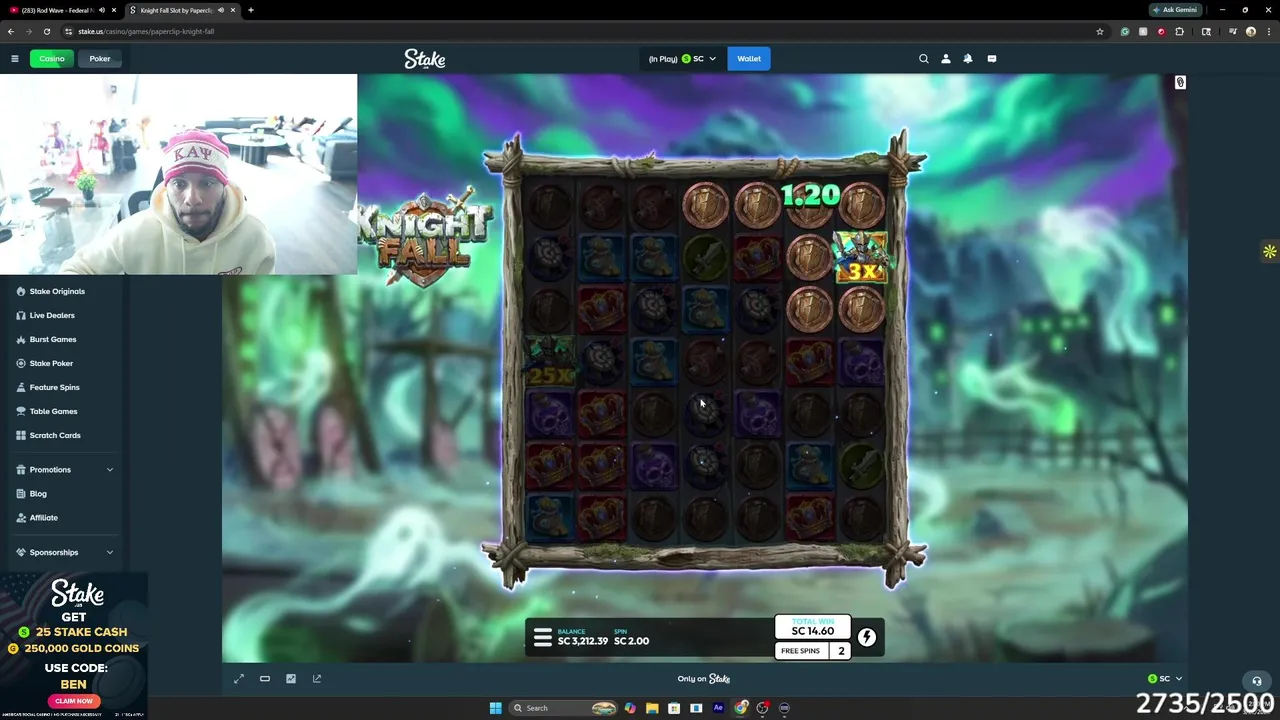Screen dimensions: 1280x720
Task: Open the Affiliate link
Action: (43, 517)
